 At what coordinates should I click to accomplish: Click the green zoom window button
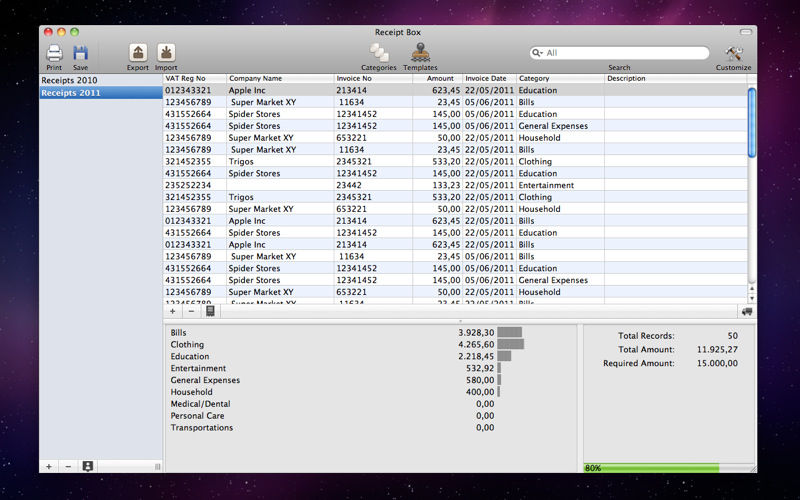tap(74, 32)
